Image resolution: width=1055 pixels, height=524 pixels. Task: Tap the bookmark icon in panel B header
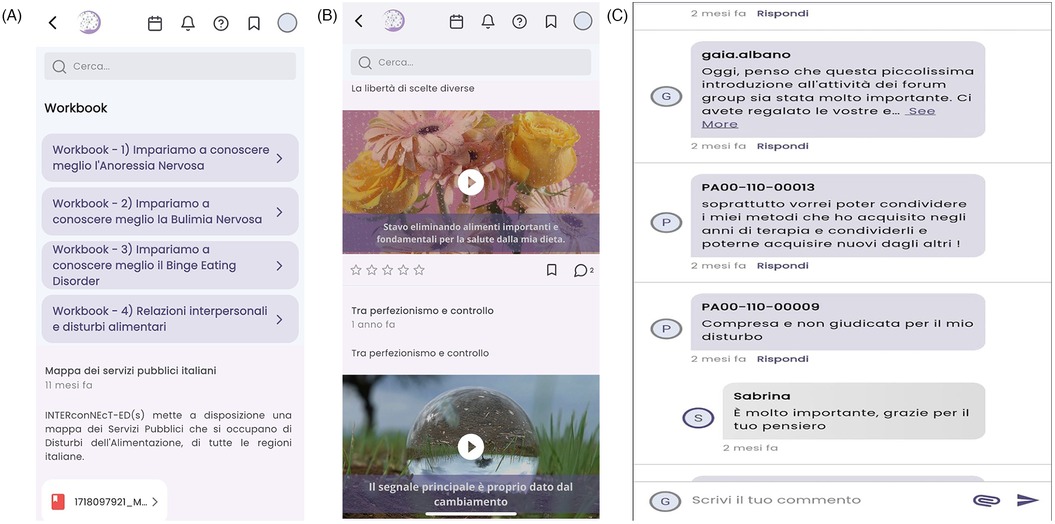pyautogui.click(x=549, y=22)
